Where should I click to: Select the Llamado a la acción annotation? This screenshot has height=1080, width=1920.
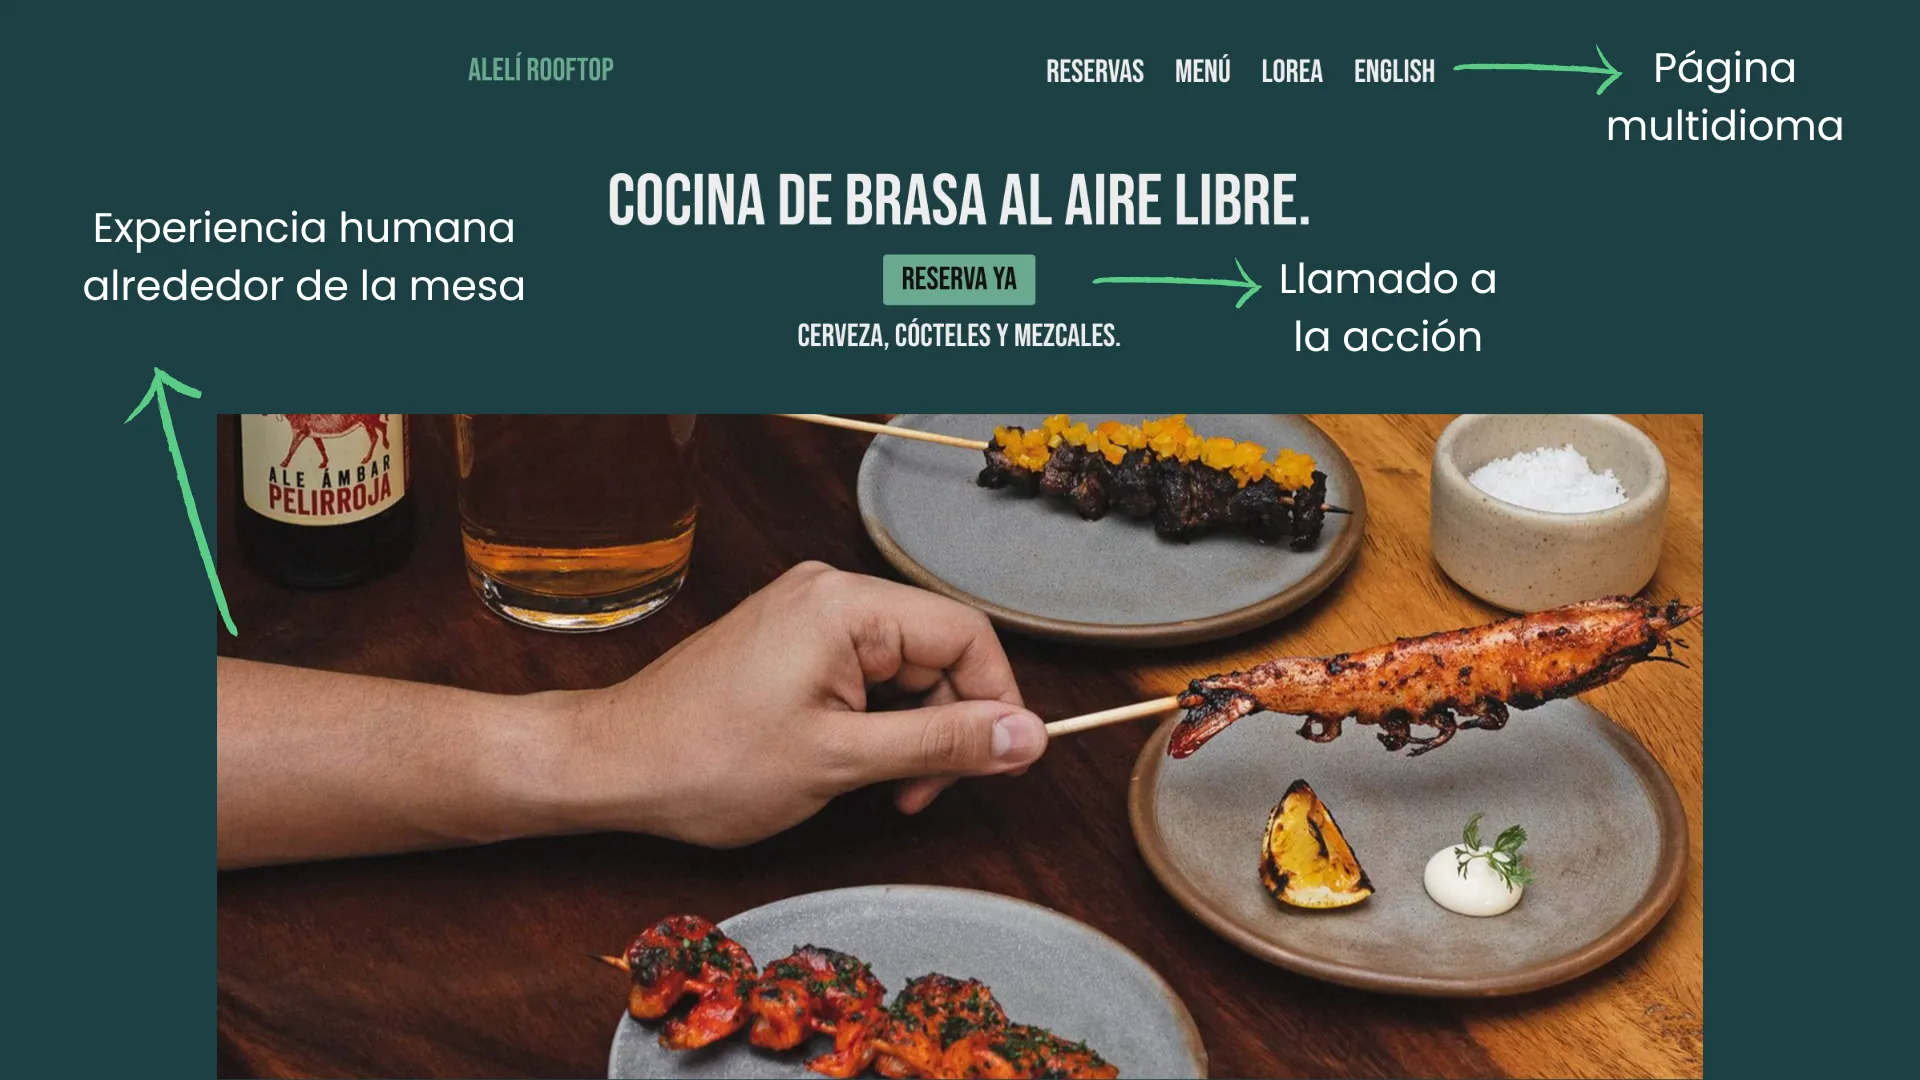(1388, 308)
